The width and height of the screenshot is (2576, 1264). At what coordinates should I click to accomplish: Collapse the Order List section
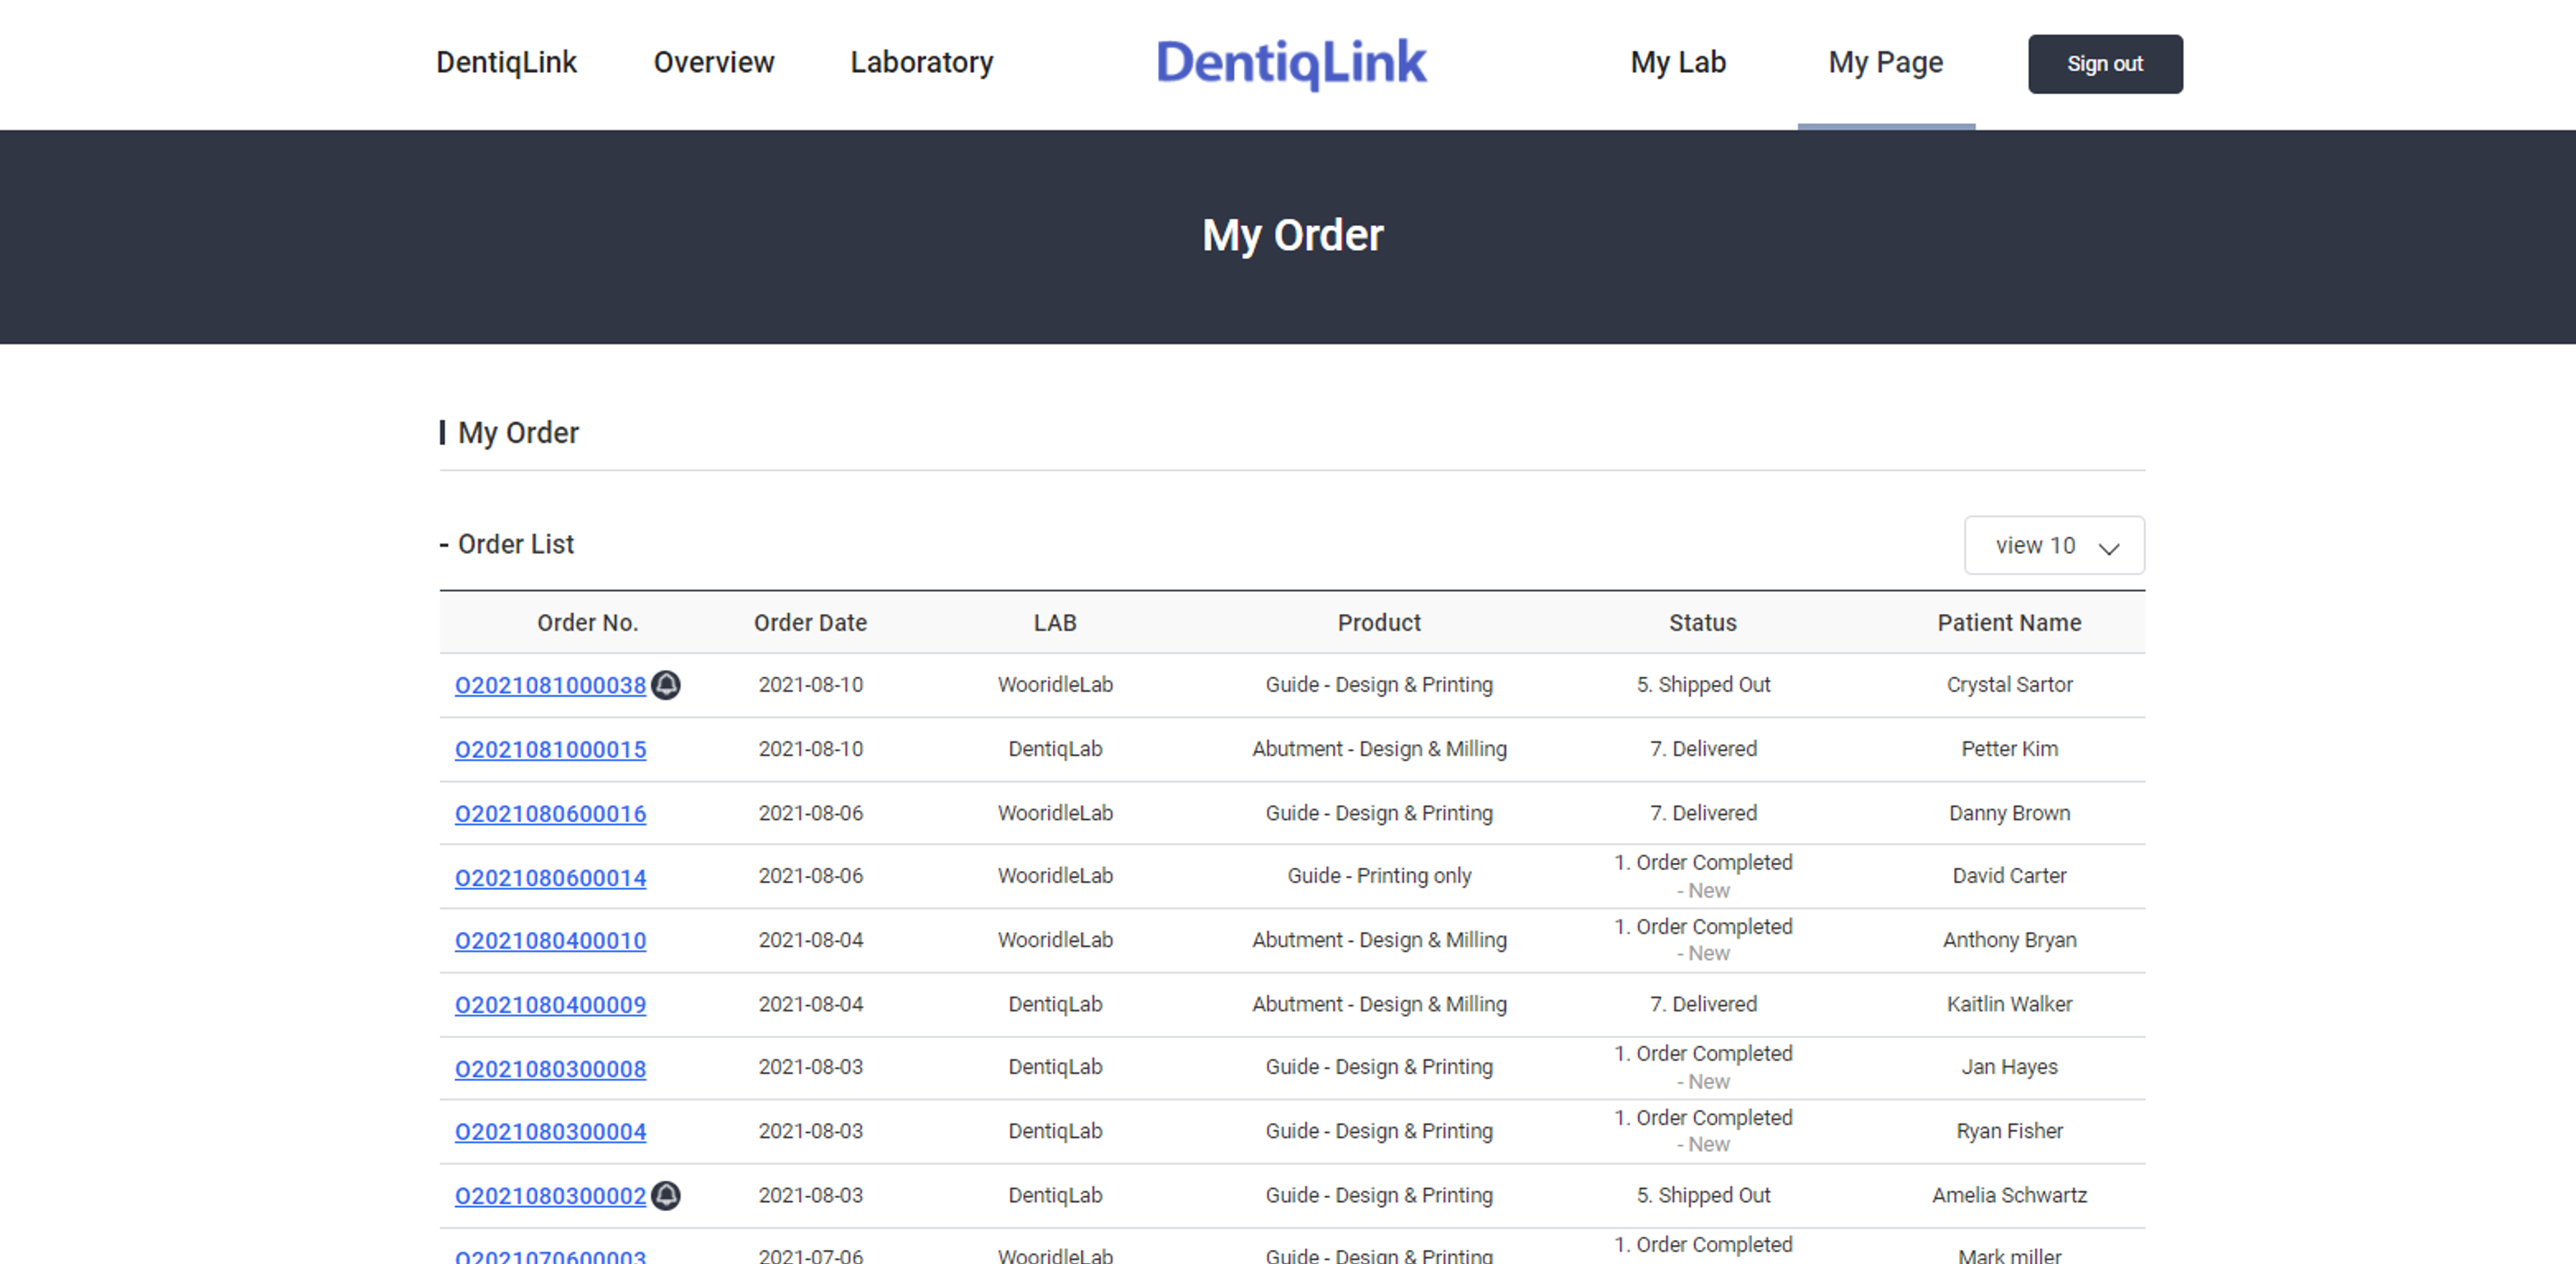pyautogui.click(x=445, y=543)
